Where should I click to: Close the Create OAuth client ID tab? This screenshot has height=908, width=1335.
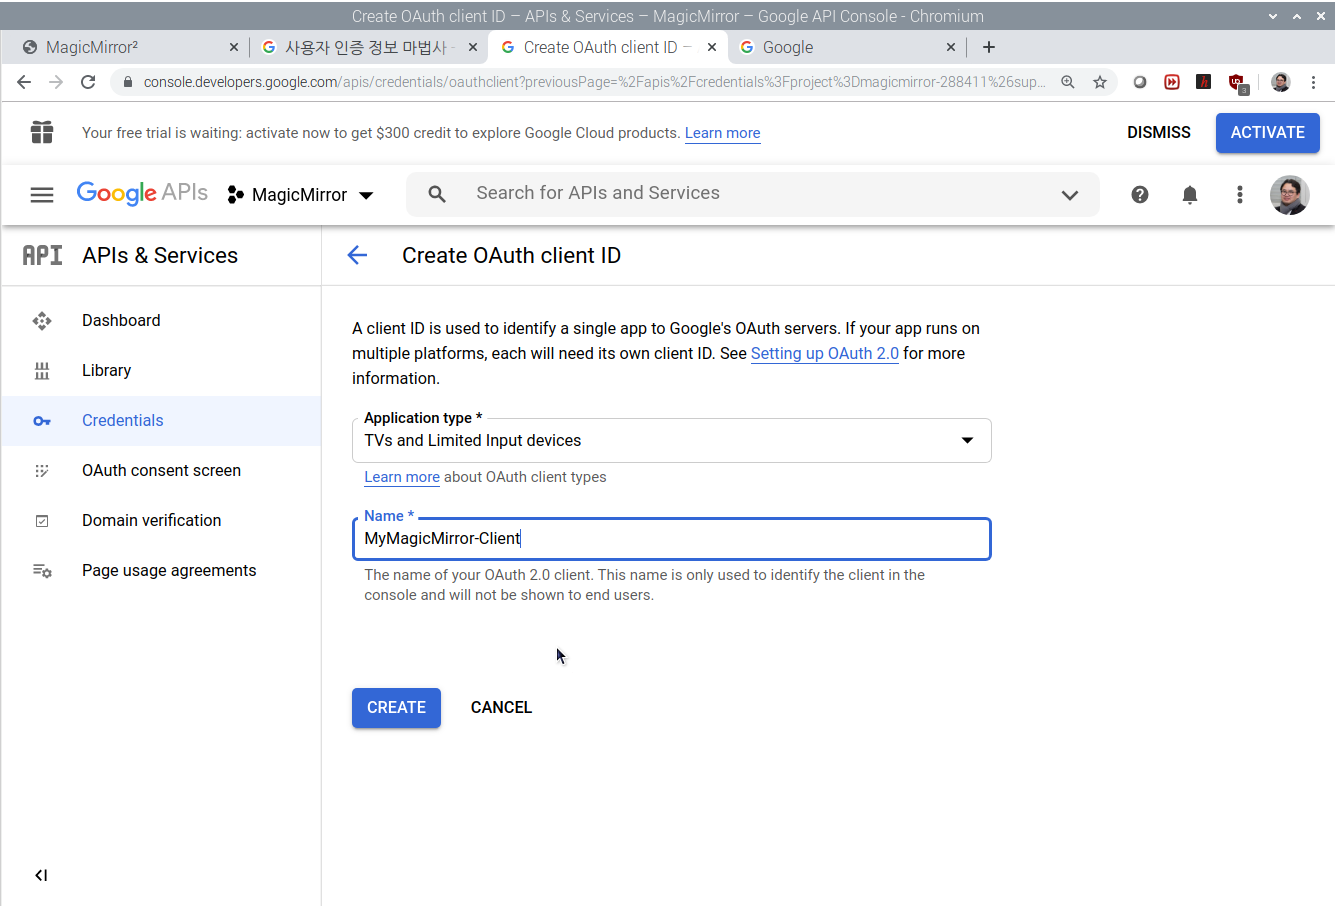pos(712,47)
